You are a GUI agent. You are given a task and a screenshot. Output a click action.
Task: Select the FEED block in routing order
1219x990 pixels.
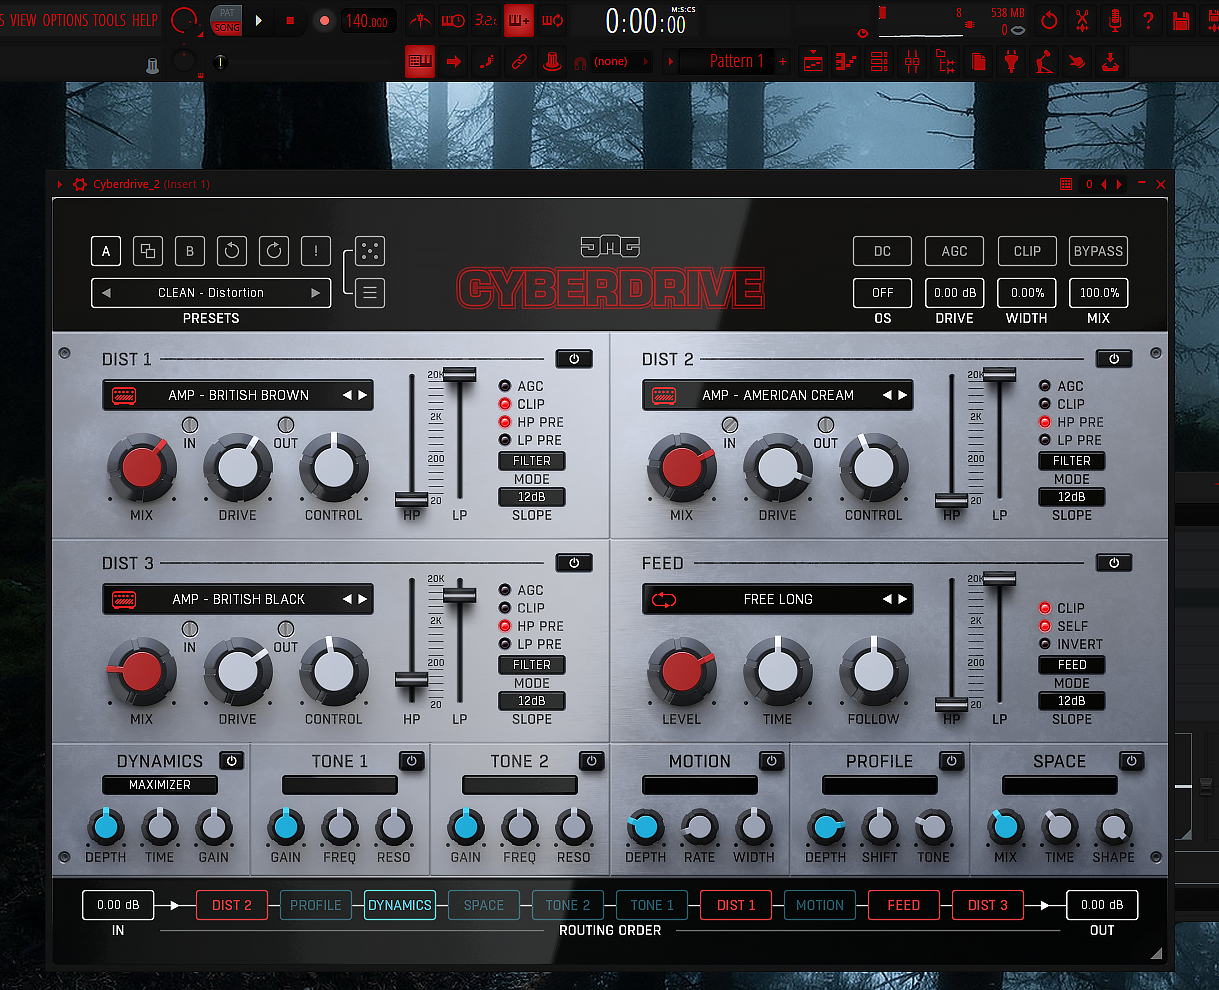coord(904,905)
